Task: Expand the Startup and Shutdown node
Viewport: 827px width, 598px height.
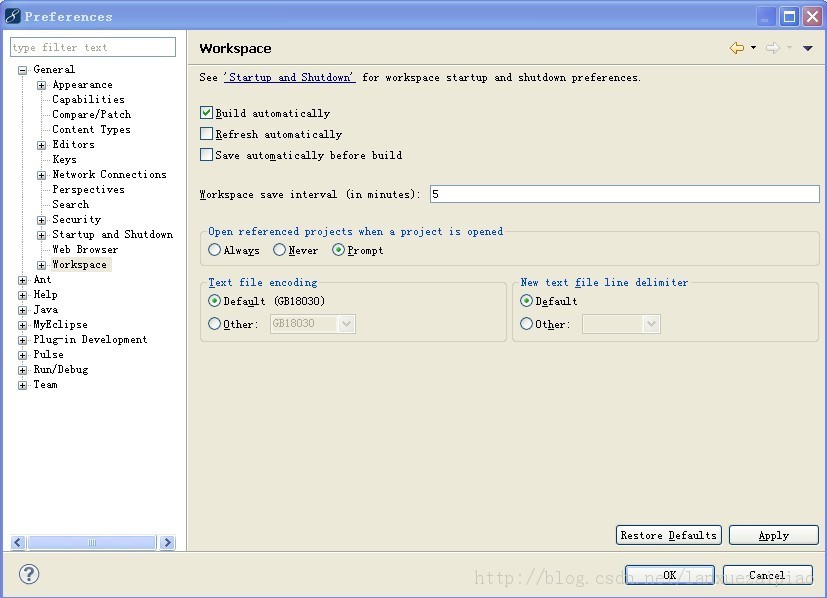Action: pos(41,235)
